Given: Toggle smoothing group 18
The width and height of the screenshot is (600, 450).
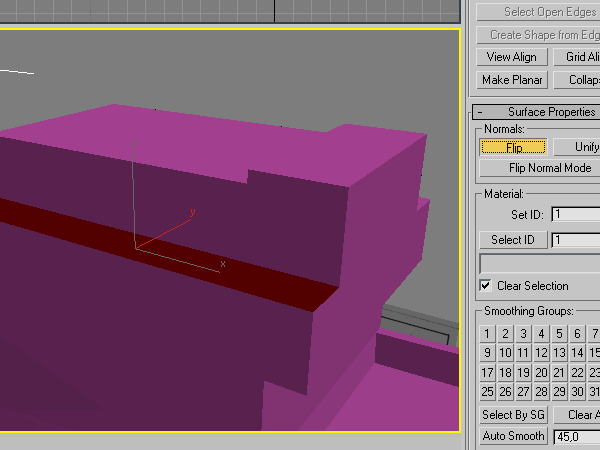Looking at the screenshot, I should point(505,372).
